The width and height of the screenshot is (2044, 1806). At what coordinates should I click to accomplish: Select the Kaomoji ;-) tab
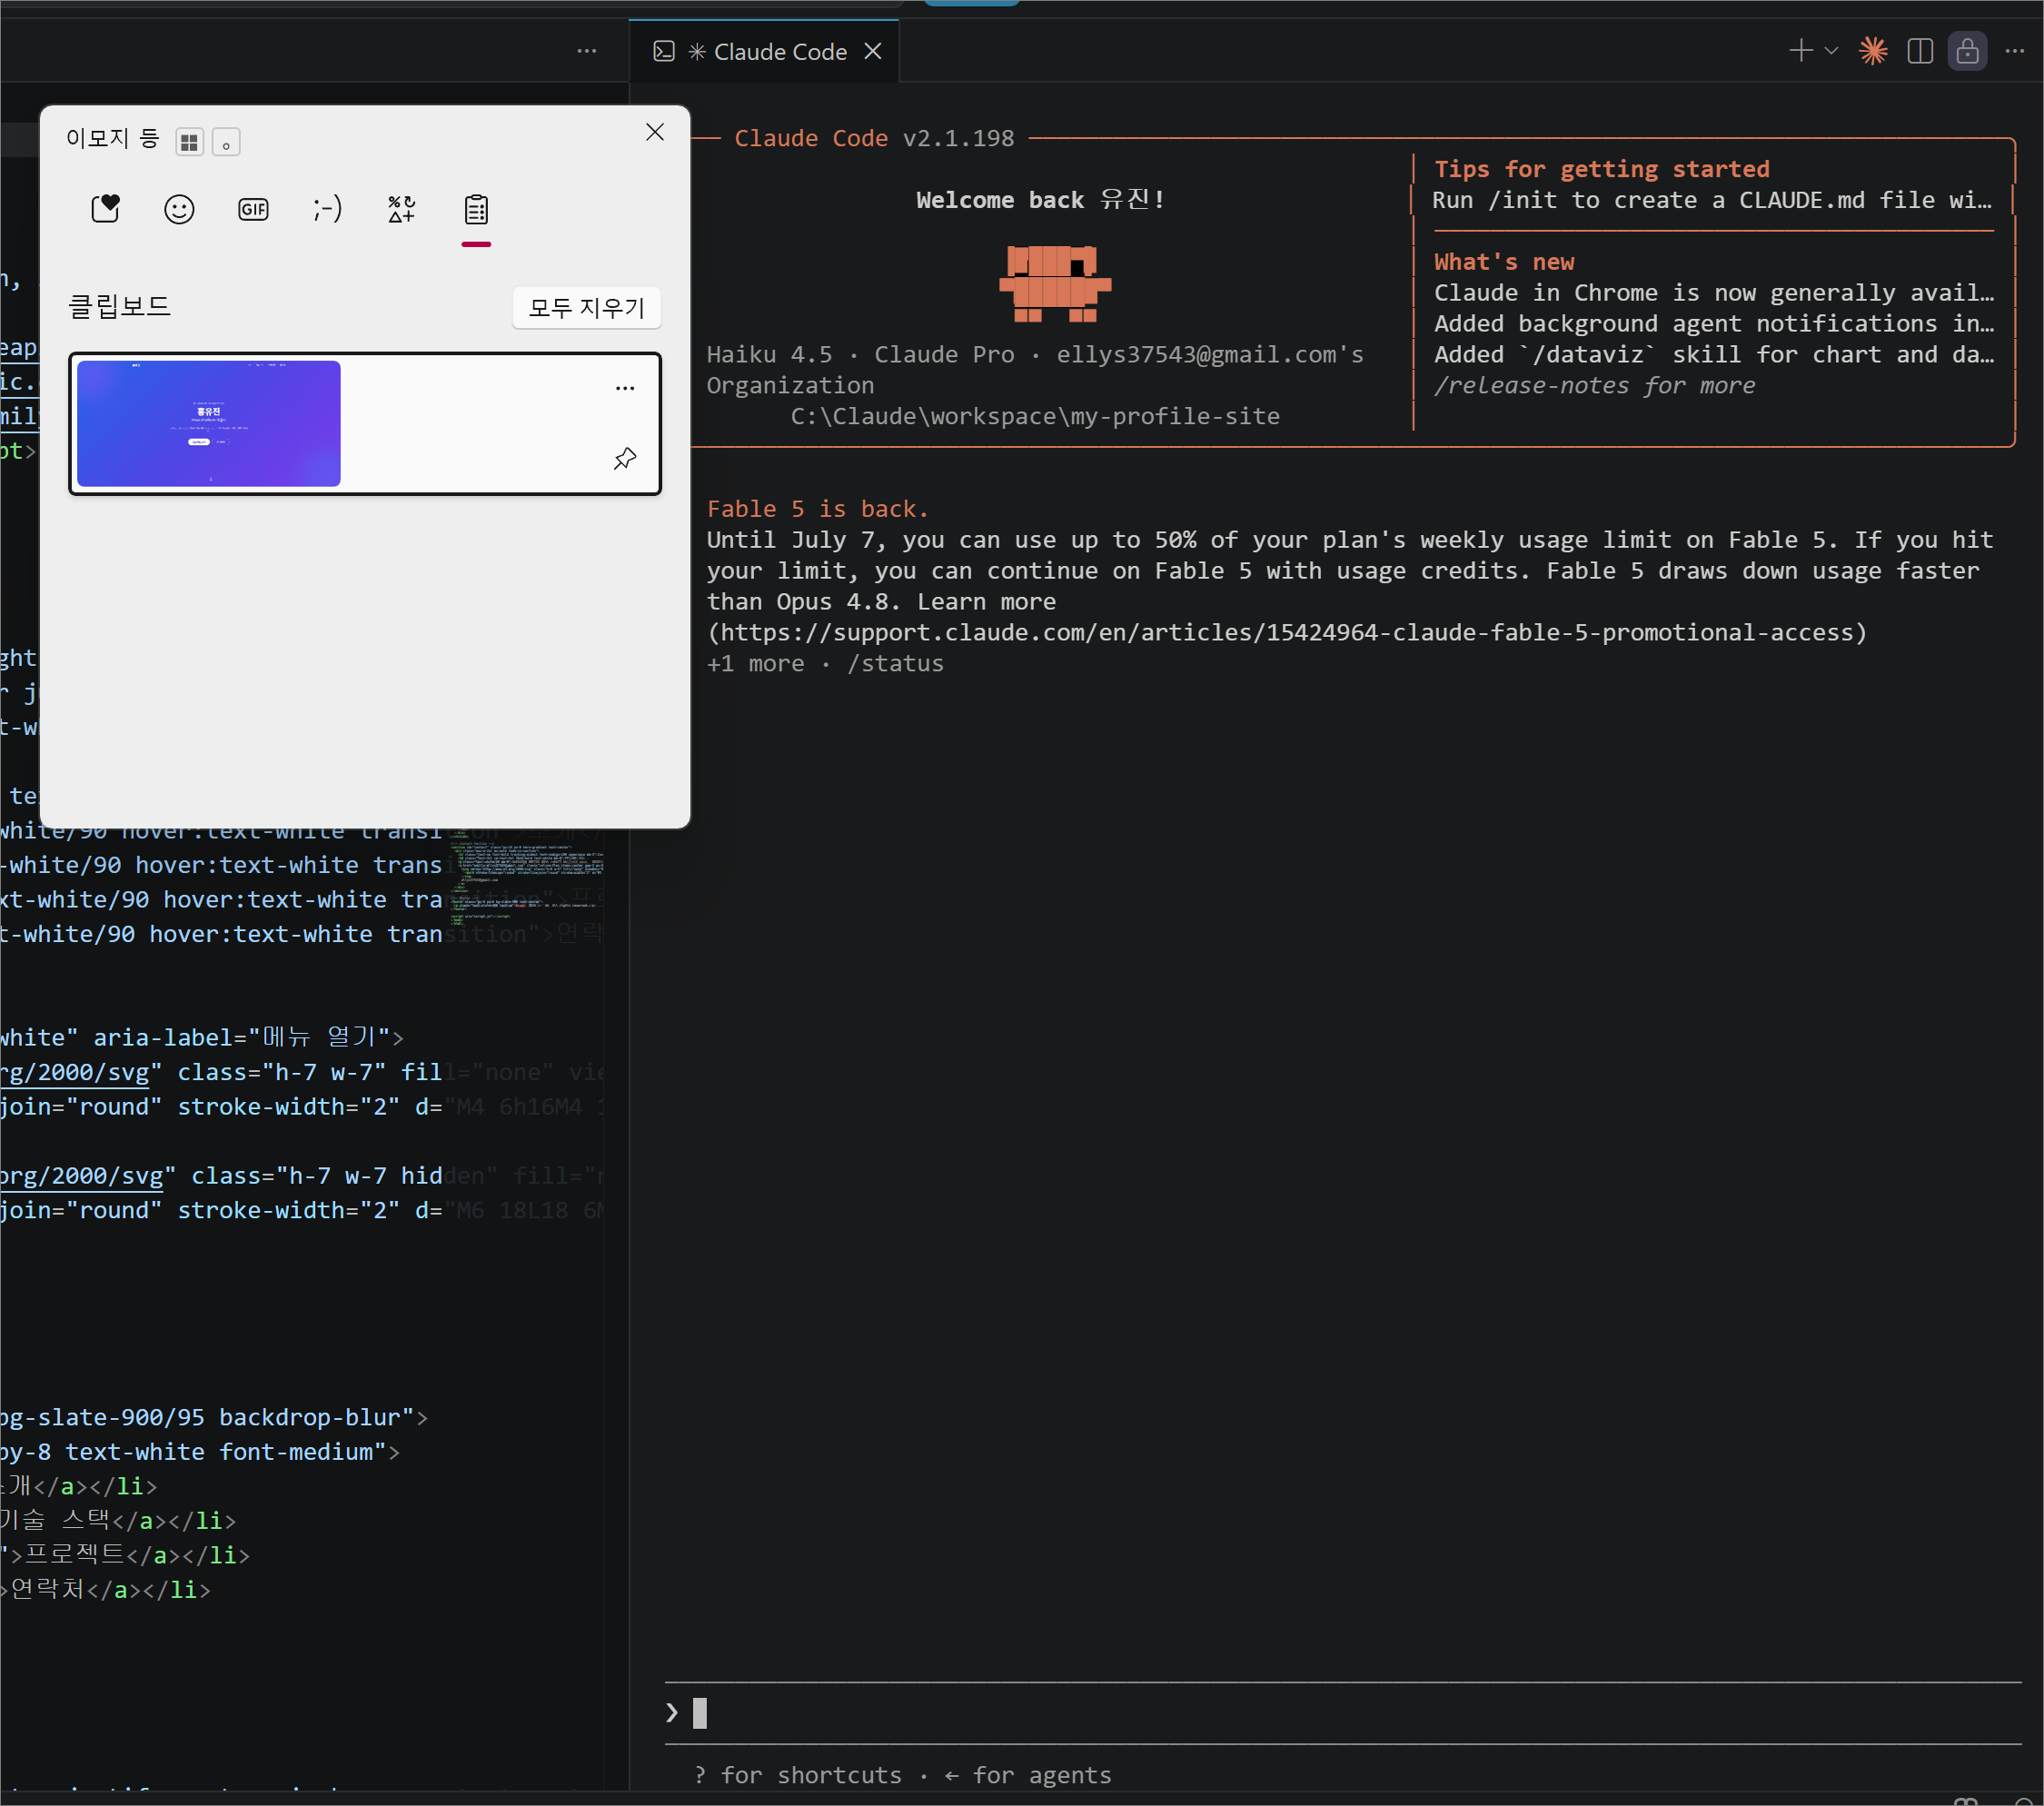tap(327, 209)
